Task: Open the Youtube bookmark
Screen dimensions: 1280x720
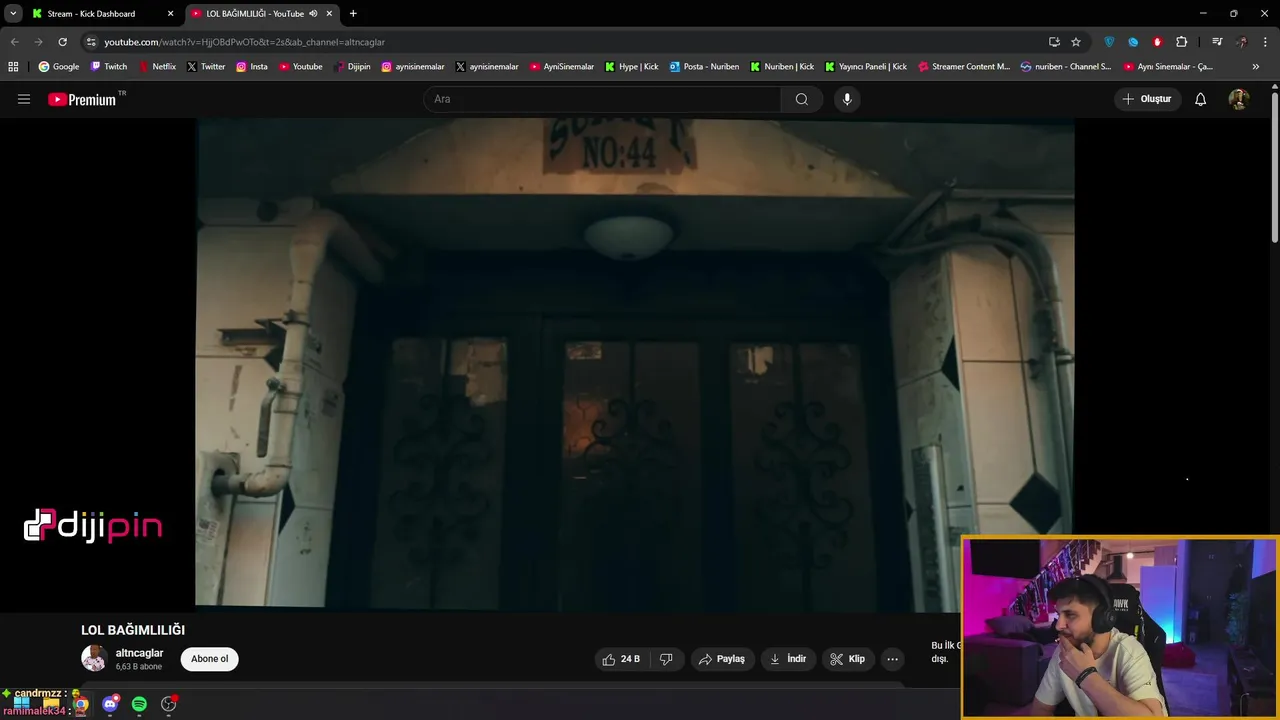Action: (x=300, y=67)
